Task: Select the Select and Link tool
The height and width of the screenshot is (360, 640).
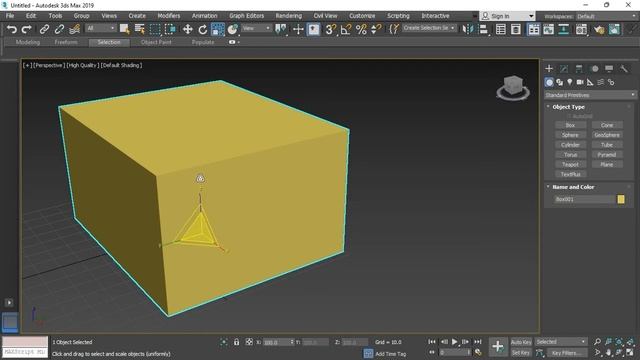Action: click(x=44, y=29)
